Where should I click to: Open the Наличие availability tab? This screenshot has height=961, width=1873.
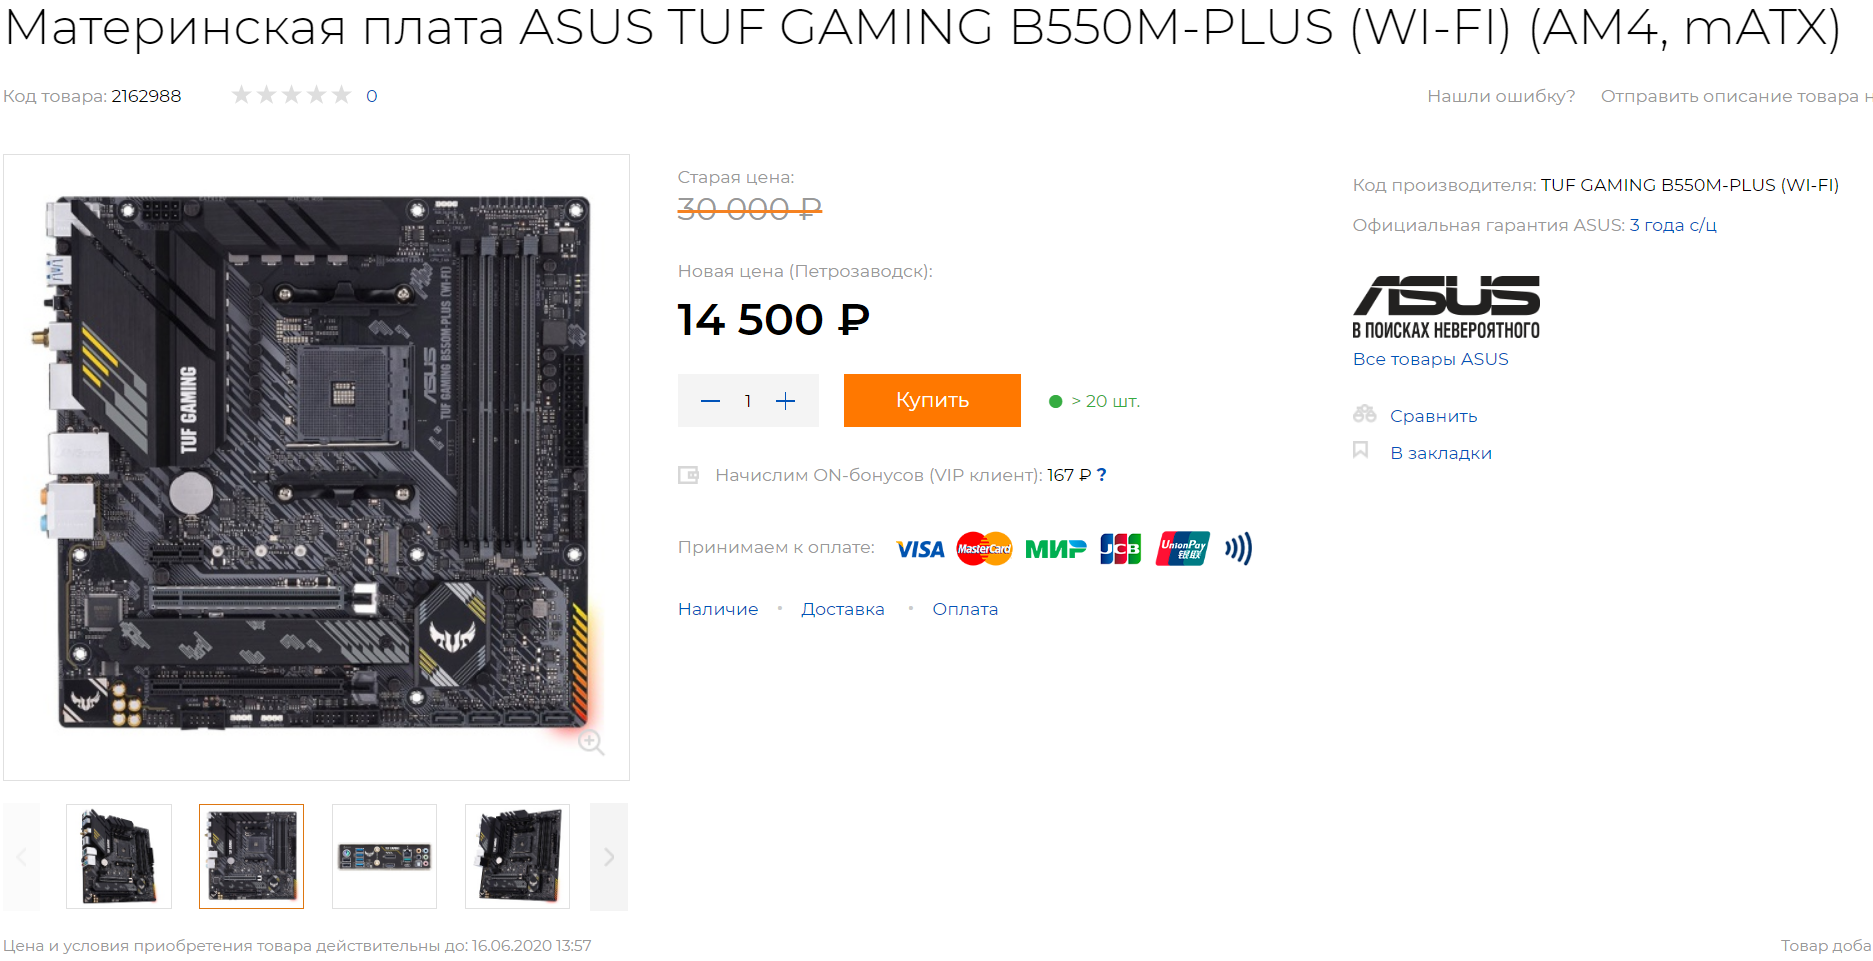pyautogui.click(x=718, y=609)
